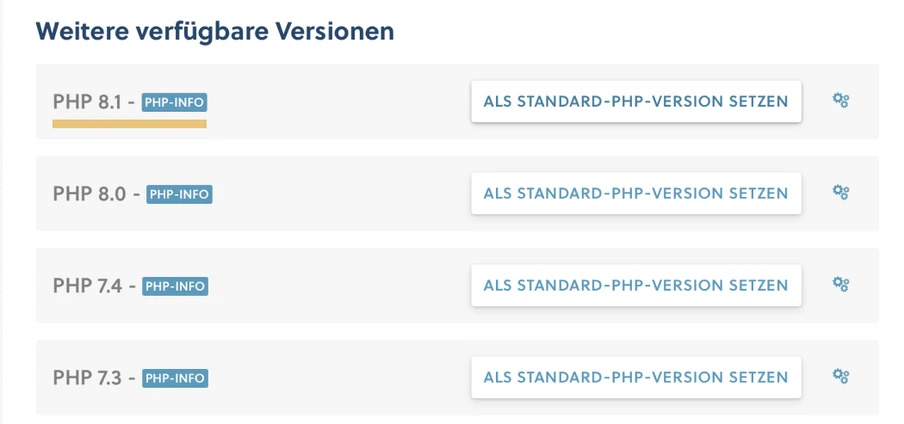The height and width of the screenshot is (424, 904).
Task: Open the settings gears for PHP 7.4
Action: pyautogui.click(x=841, y=284)
